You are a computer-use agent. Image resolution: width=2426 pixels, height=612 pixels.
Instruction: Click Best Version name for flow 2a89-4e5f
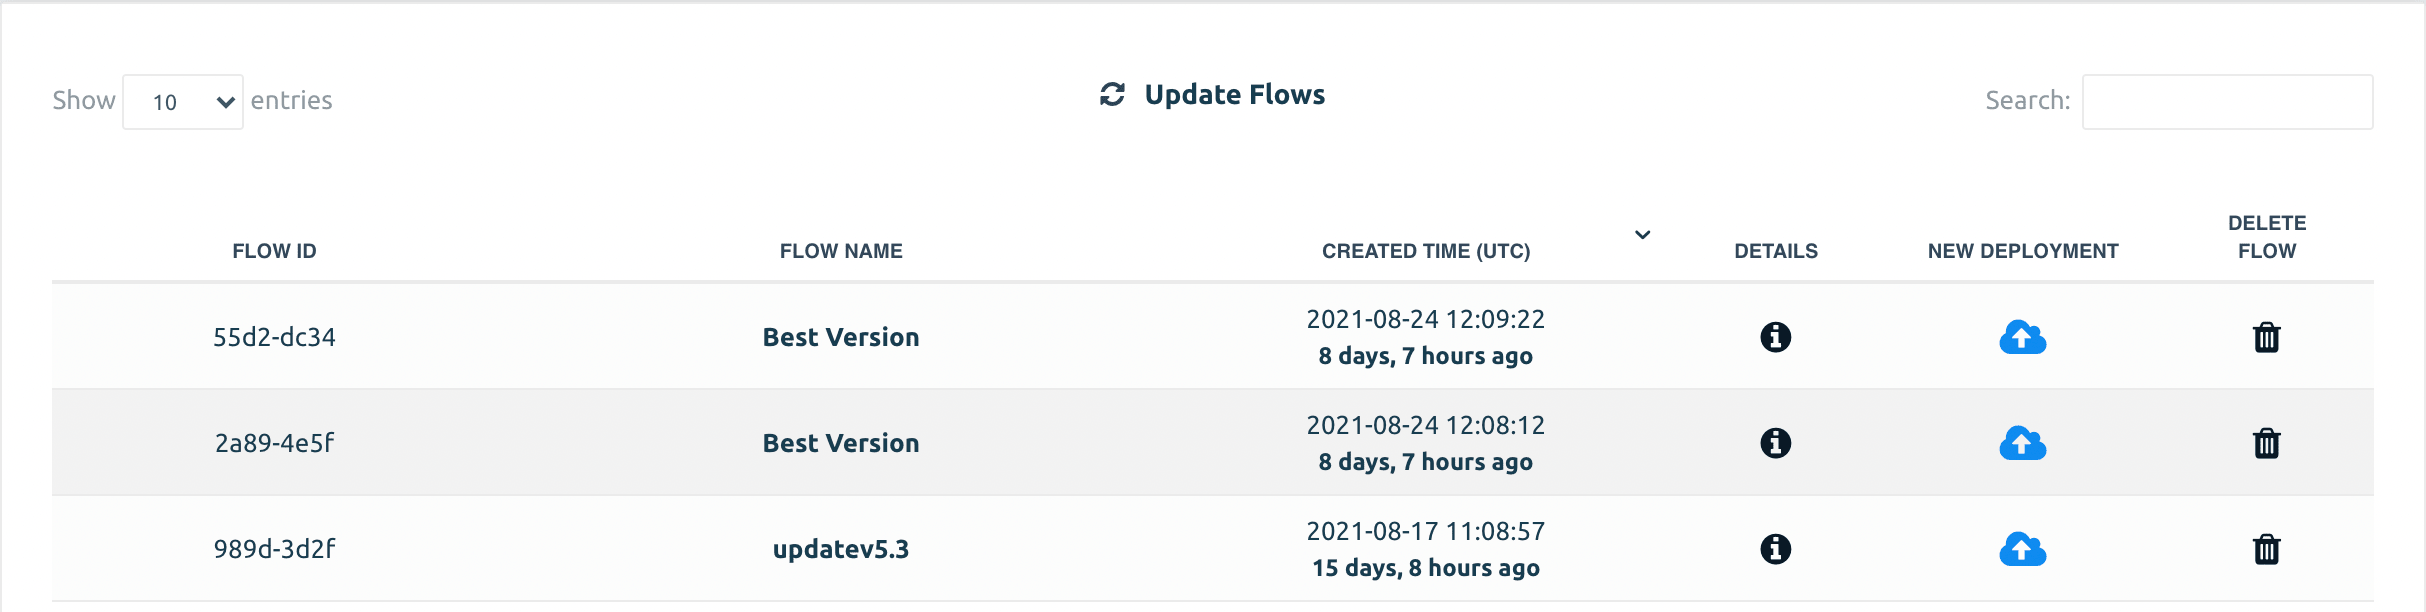click(x=841, y=443)
